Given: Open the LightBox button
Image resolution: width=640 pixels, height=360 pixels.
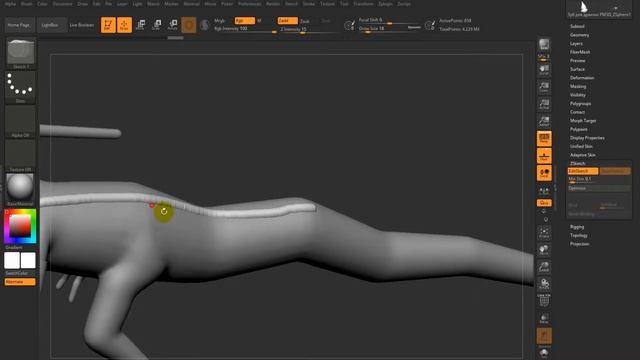Looking at the screenshot, I should 50,25.
